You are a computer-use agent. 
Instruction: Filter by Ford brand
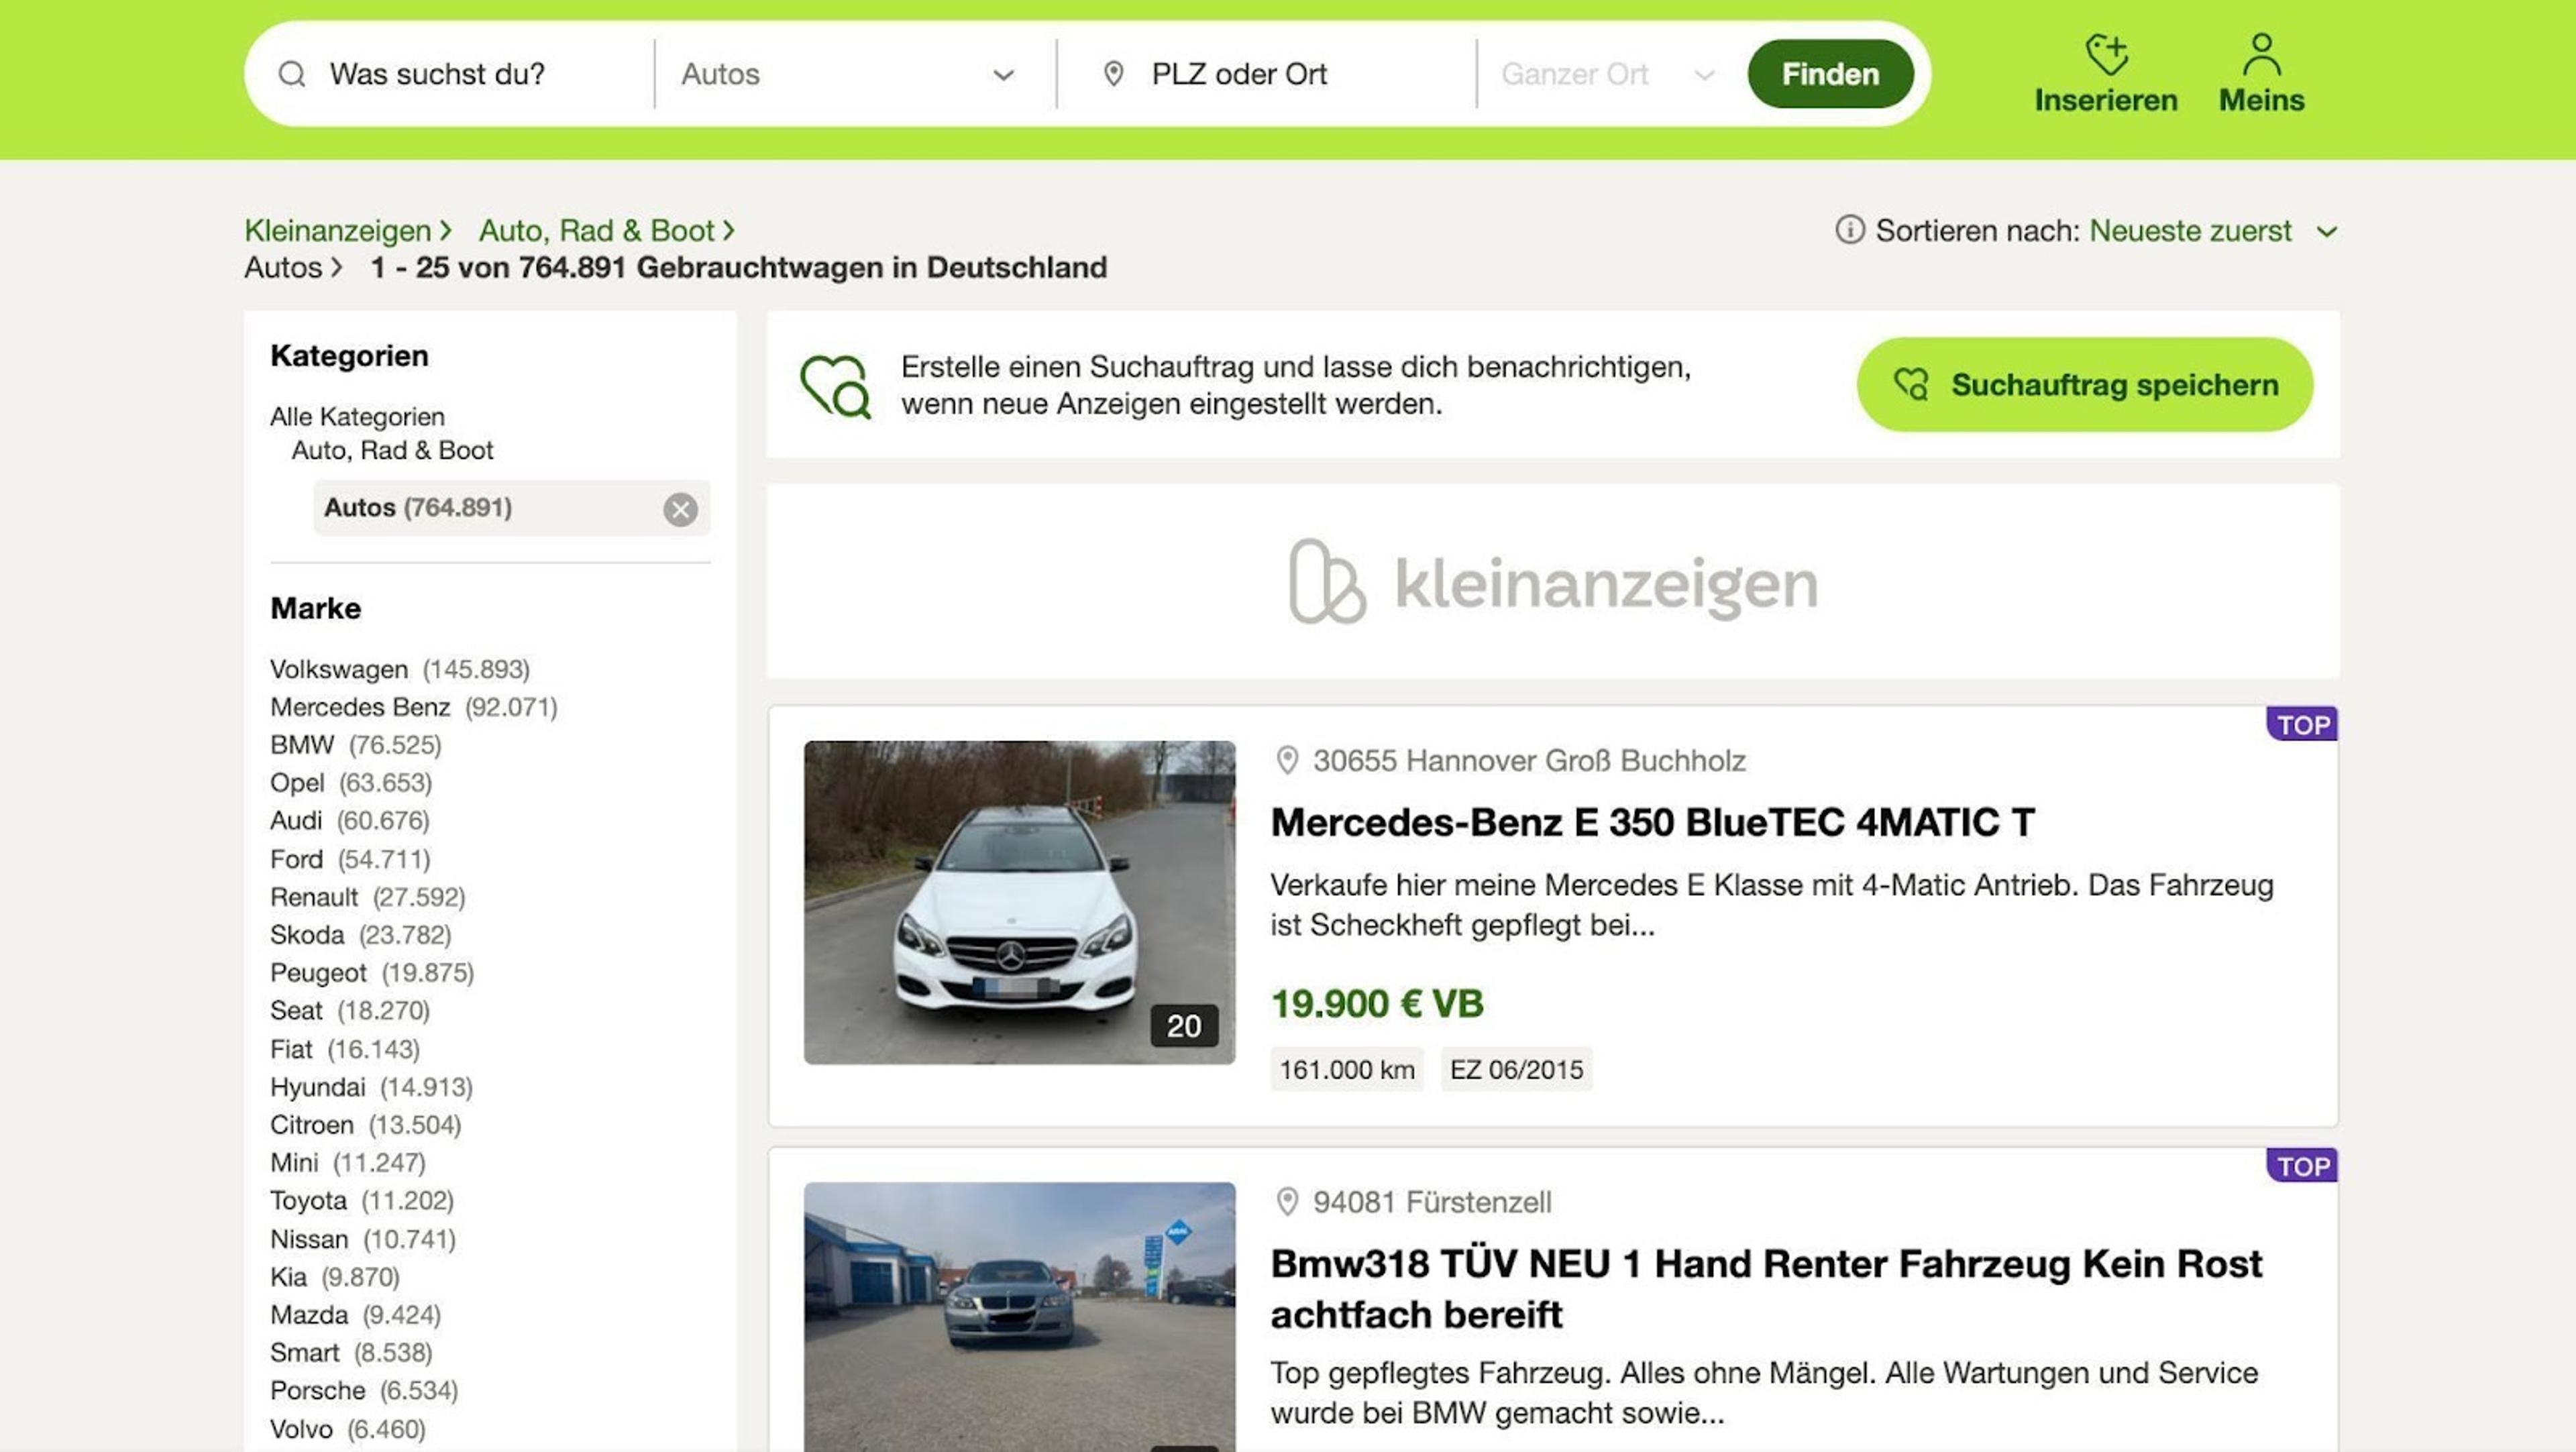pos(296,859)
